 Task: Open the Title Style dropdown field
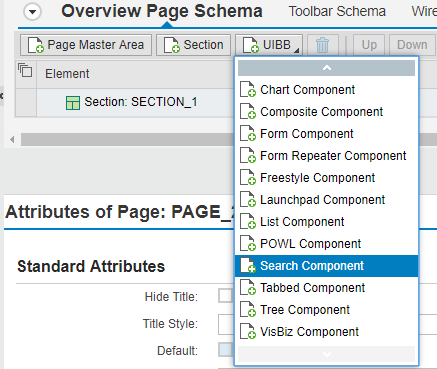227,324
